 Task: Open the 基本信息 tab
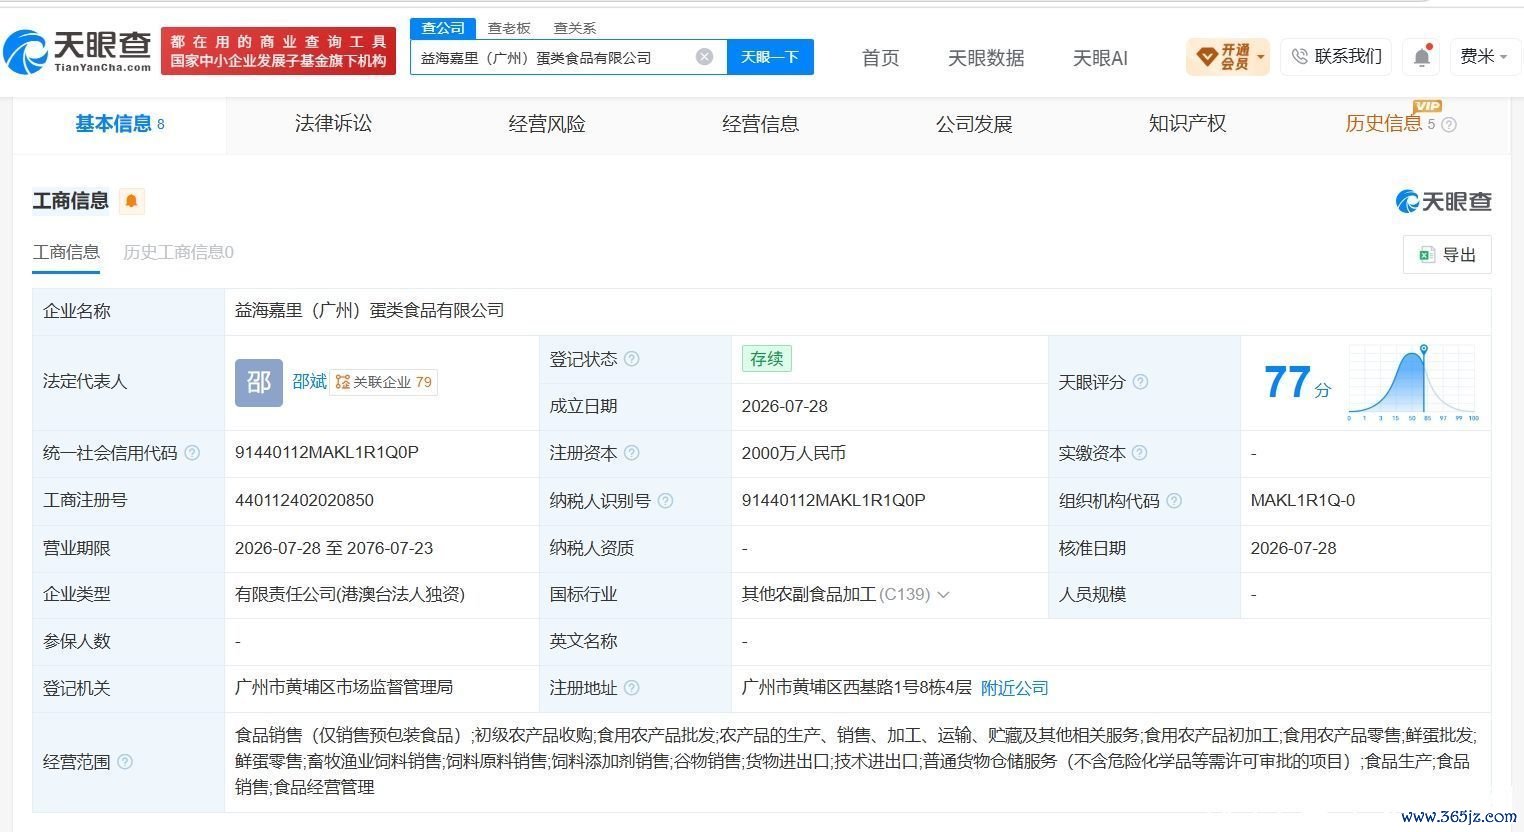pos(119,124)
